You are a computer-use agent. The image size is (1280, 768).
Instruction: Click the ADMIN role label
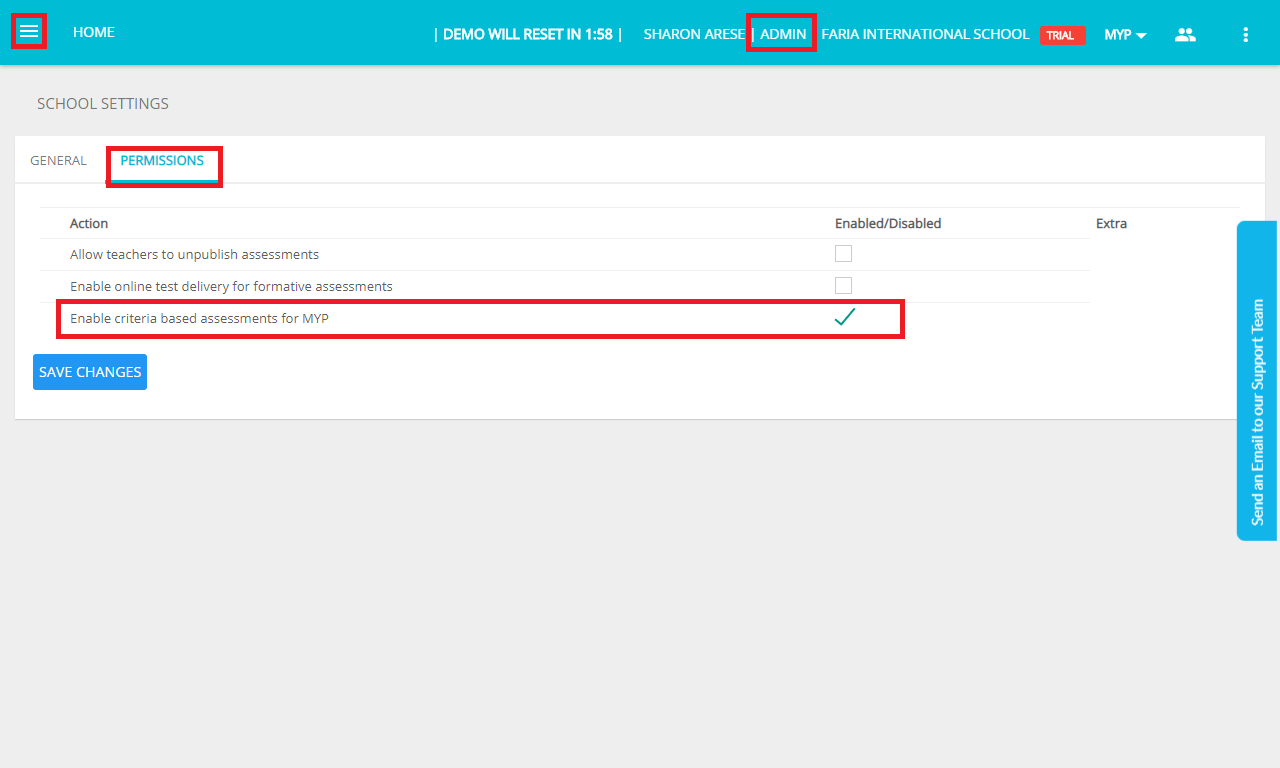pyautogui.click(x=782, y=34)
